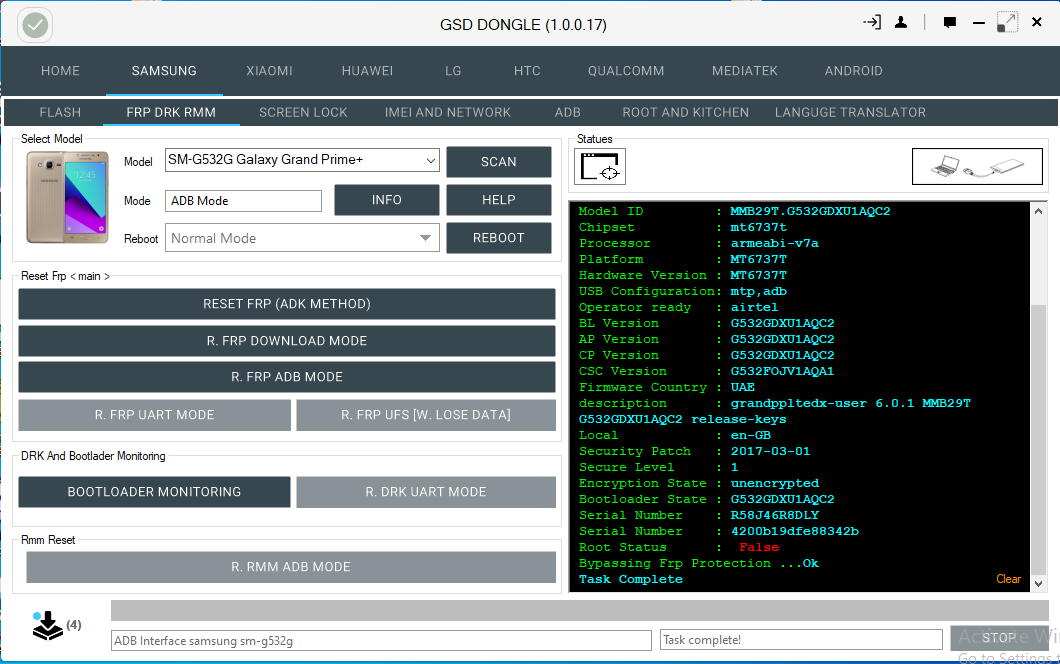This screenshot has width=1060, height=664.
Task: Open the chat message icon
Action: (x=950, y=23)
